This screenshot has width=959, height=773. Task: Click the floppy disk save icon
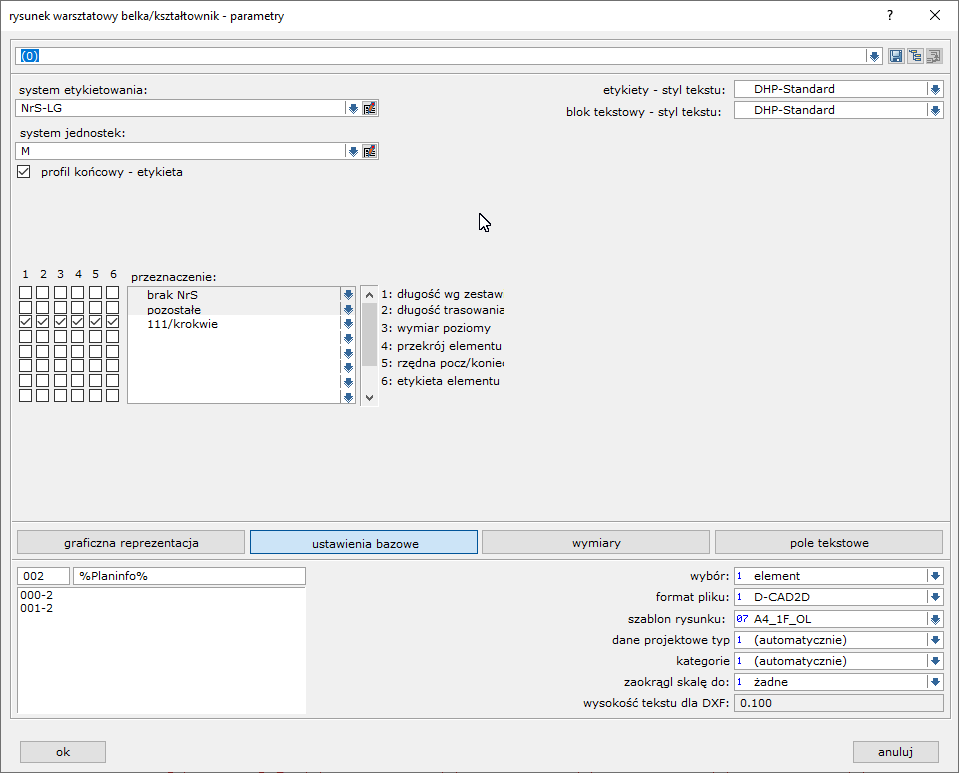click(896, 56)
